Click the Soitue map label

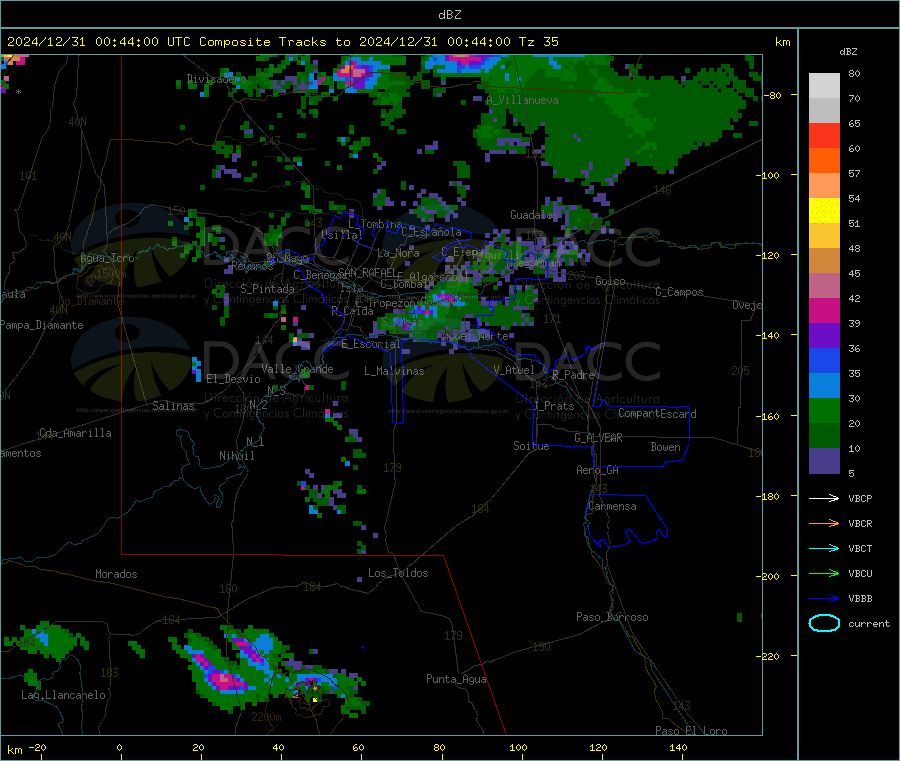point(531,446)
